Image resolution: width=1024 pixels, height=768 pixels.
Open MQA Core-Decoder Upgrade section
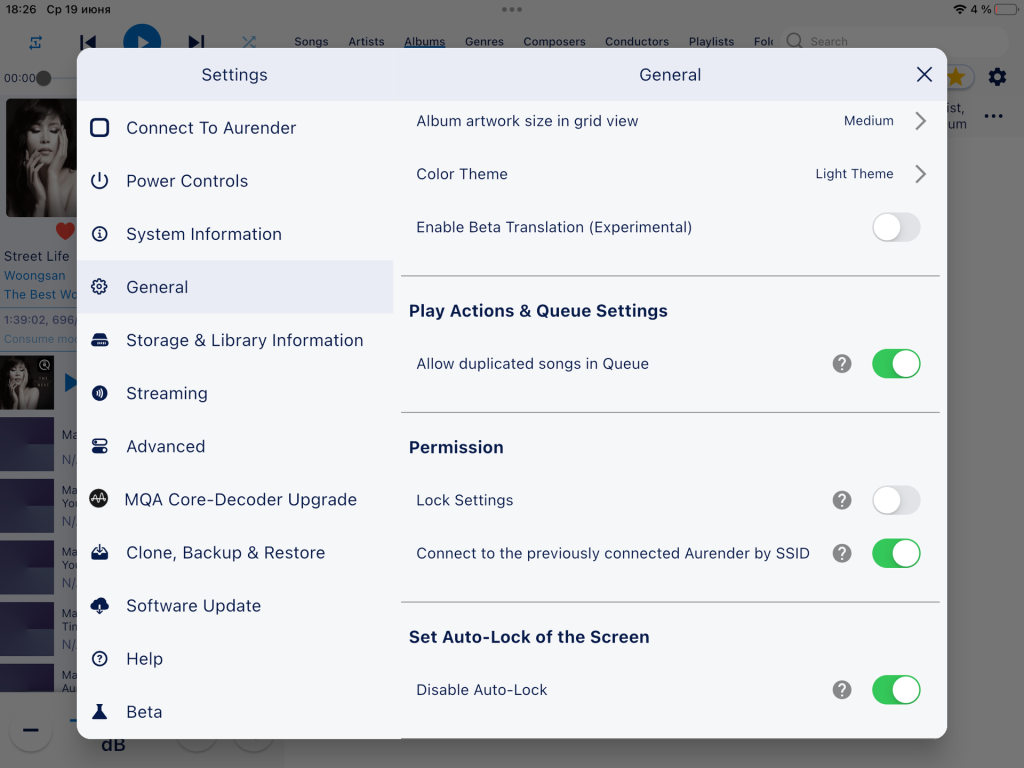(x=235, y=499)
